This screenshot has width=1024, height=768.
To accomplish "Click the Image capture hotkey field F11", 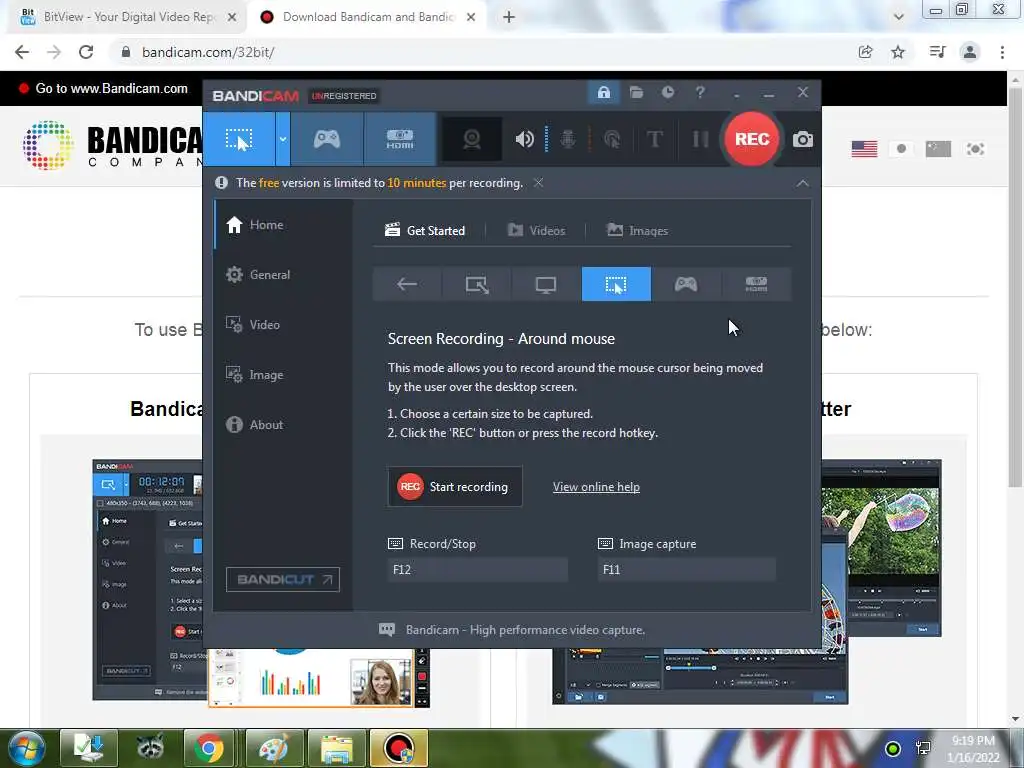I will [686, 569].
